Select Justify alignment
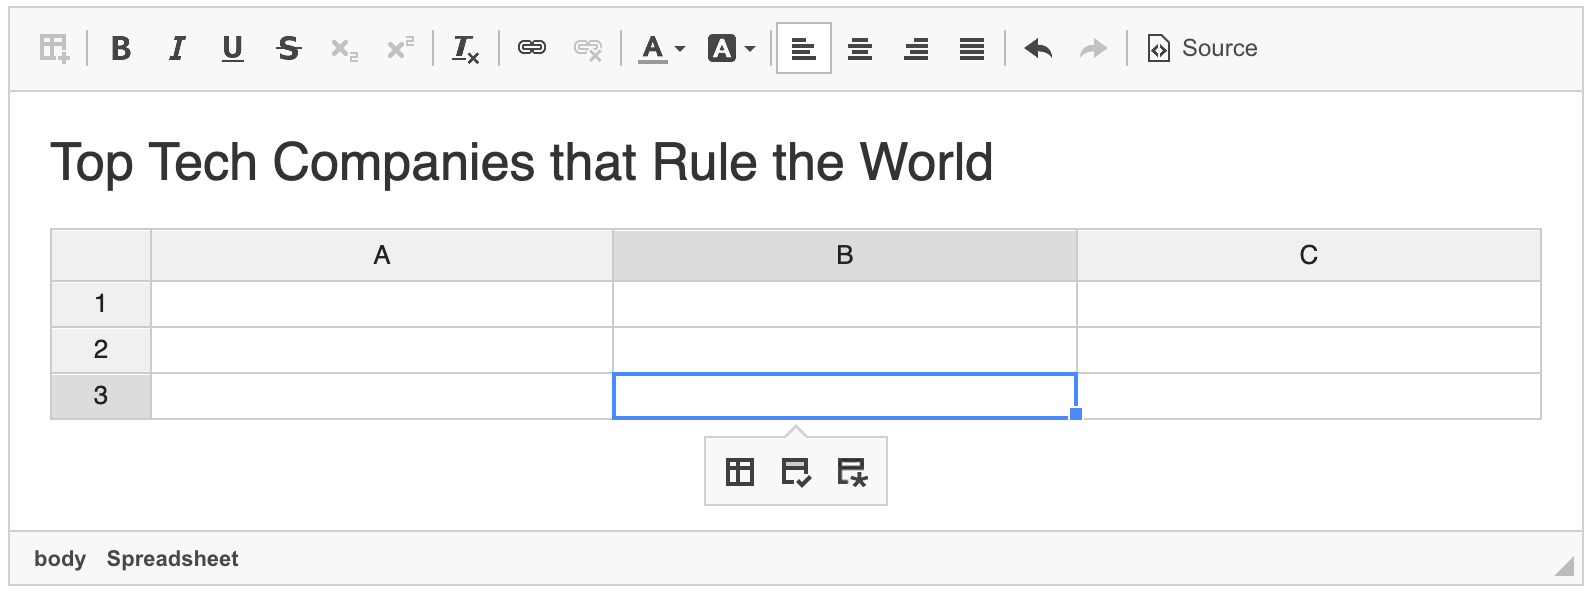This screenshot has width=1594, height=592. click(972, 48)
